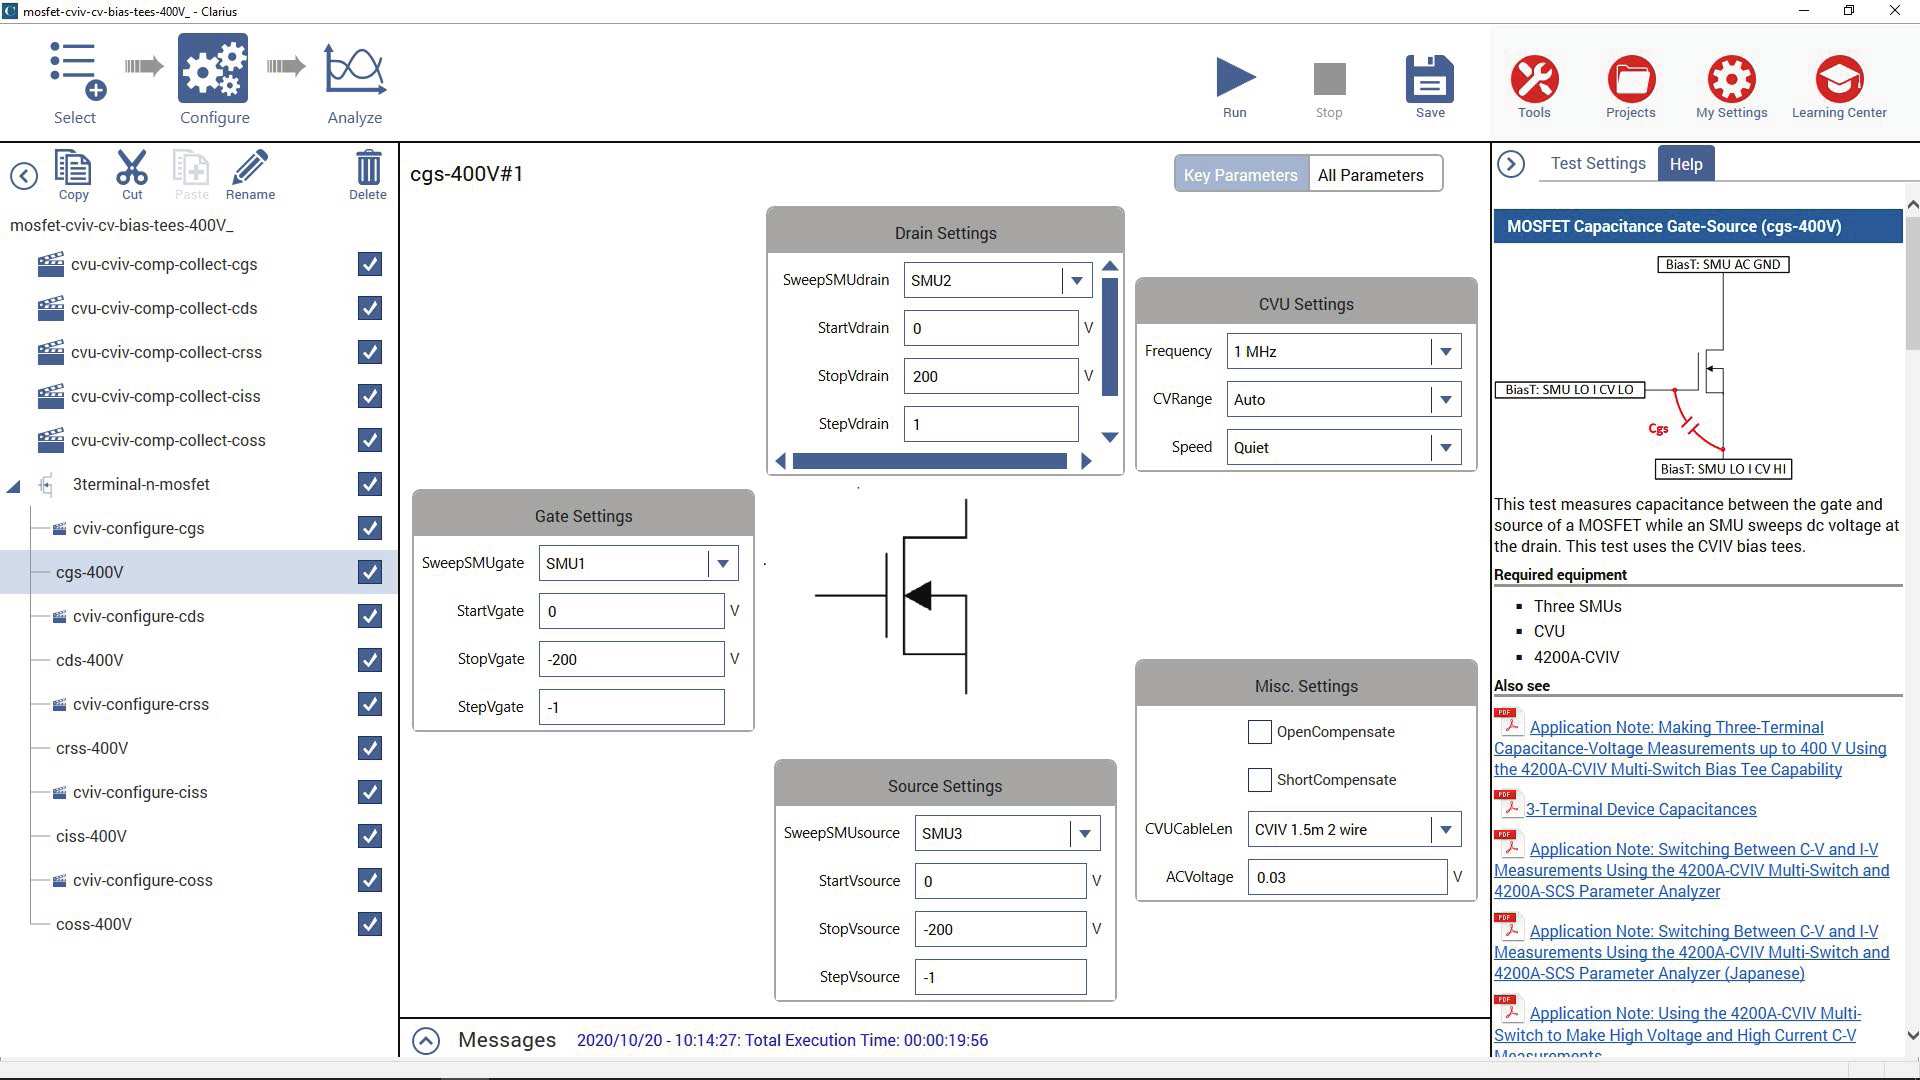Click the ACVoltage input field
Viewport: 1920px width, 1080px height.
(x=1346, y=878)
